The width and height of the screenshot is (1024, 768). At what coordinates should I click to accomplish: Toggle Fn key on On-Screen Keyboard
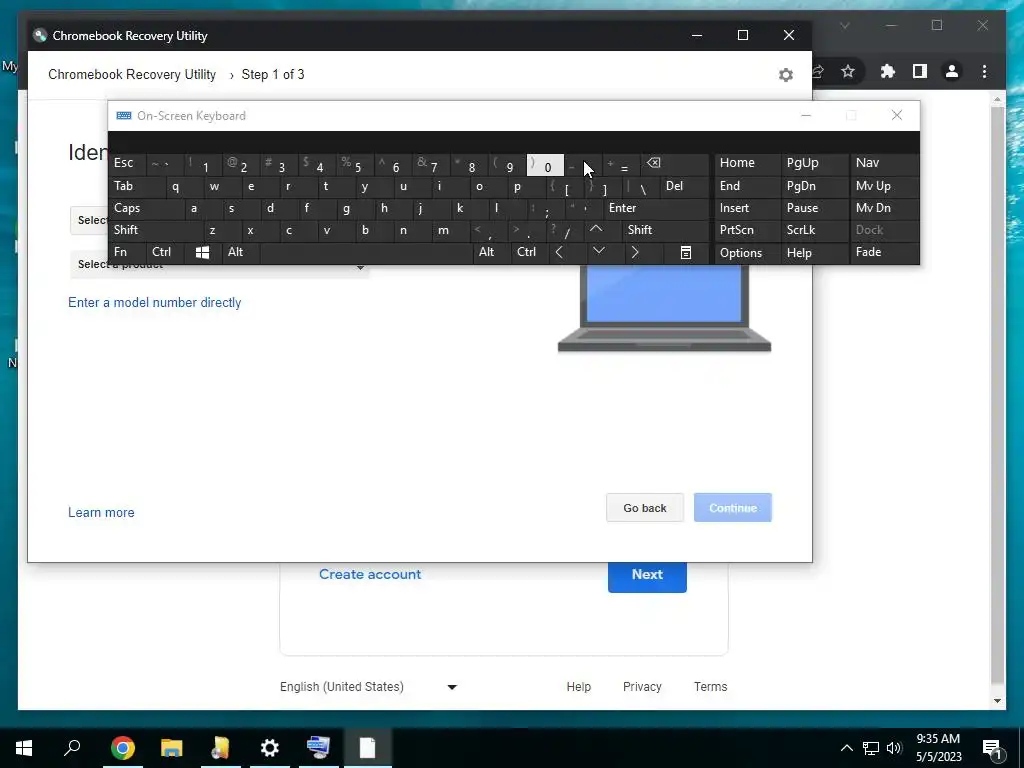[x=127, y=253]
